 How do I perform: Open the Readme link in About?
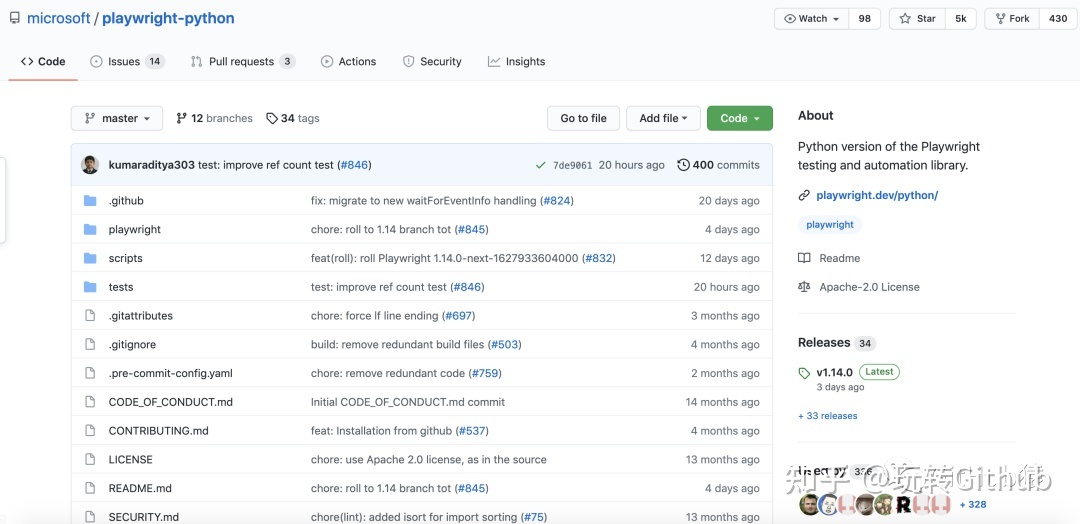tap(829, 258)
